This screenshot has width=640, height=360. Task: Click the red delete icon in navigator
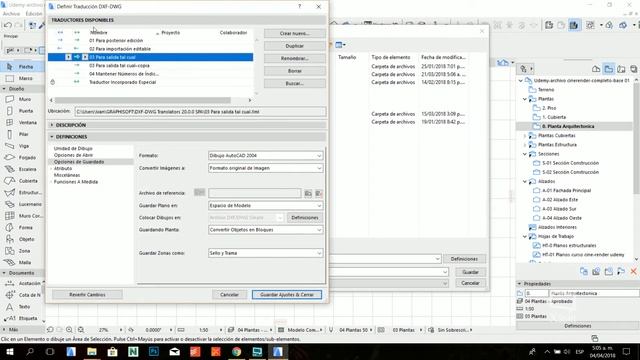(633, 271)
